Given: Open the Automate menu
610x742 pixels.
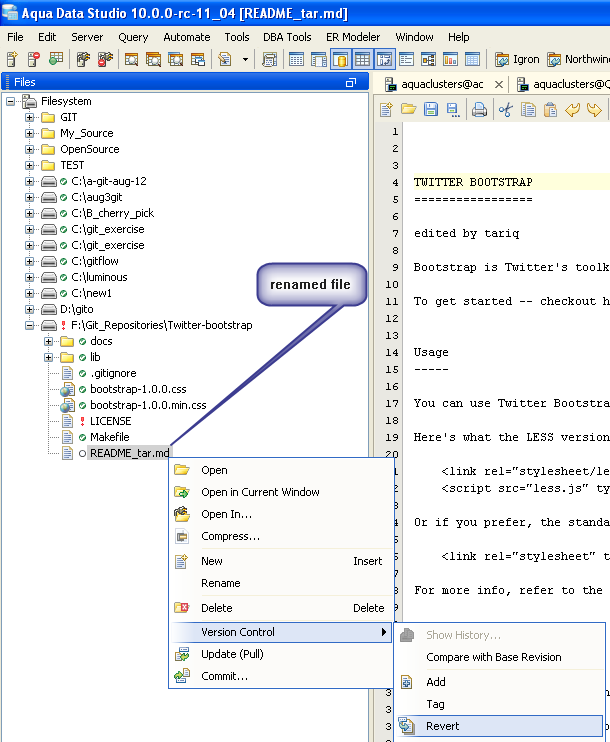Looking at the screenshot, I should [x=186, y=37].
